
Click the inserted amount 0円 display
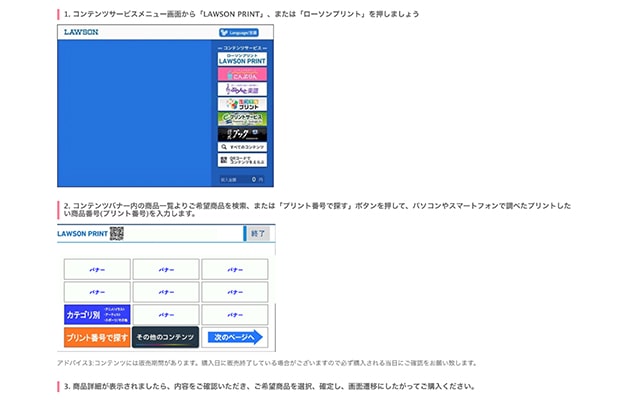(x=242, y=180)
